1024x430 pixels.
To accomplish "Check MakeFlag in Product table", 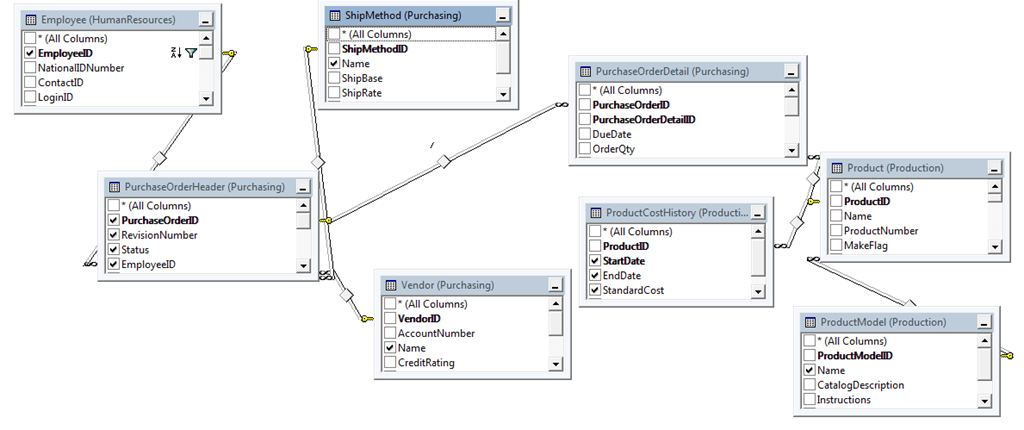I will pyautogui.click(x=837, y=245).
